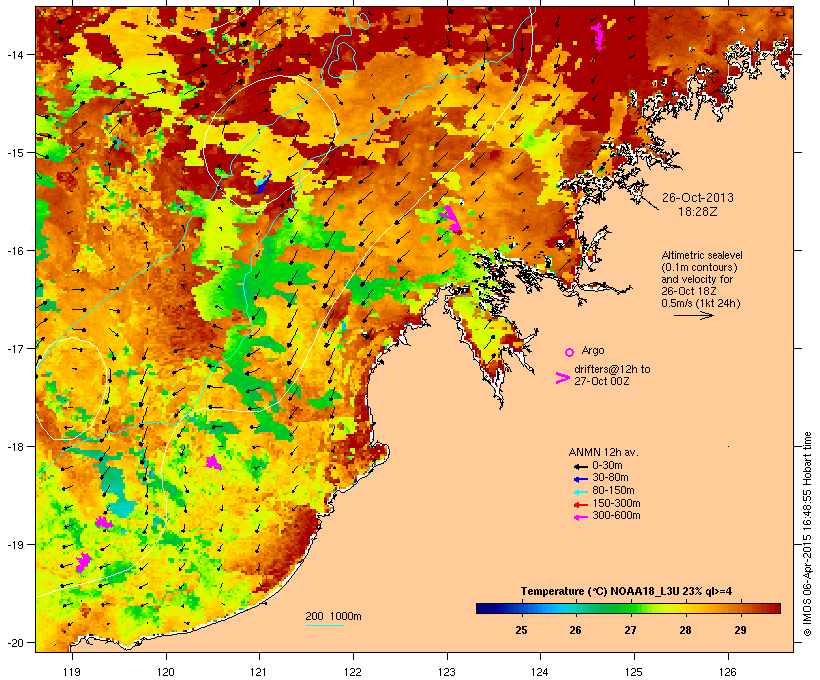
Task: Click the '300-600m' depth label
Action: [616, 516]
